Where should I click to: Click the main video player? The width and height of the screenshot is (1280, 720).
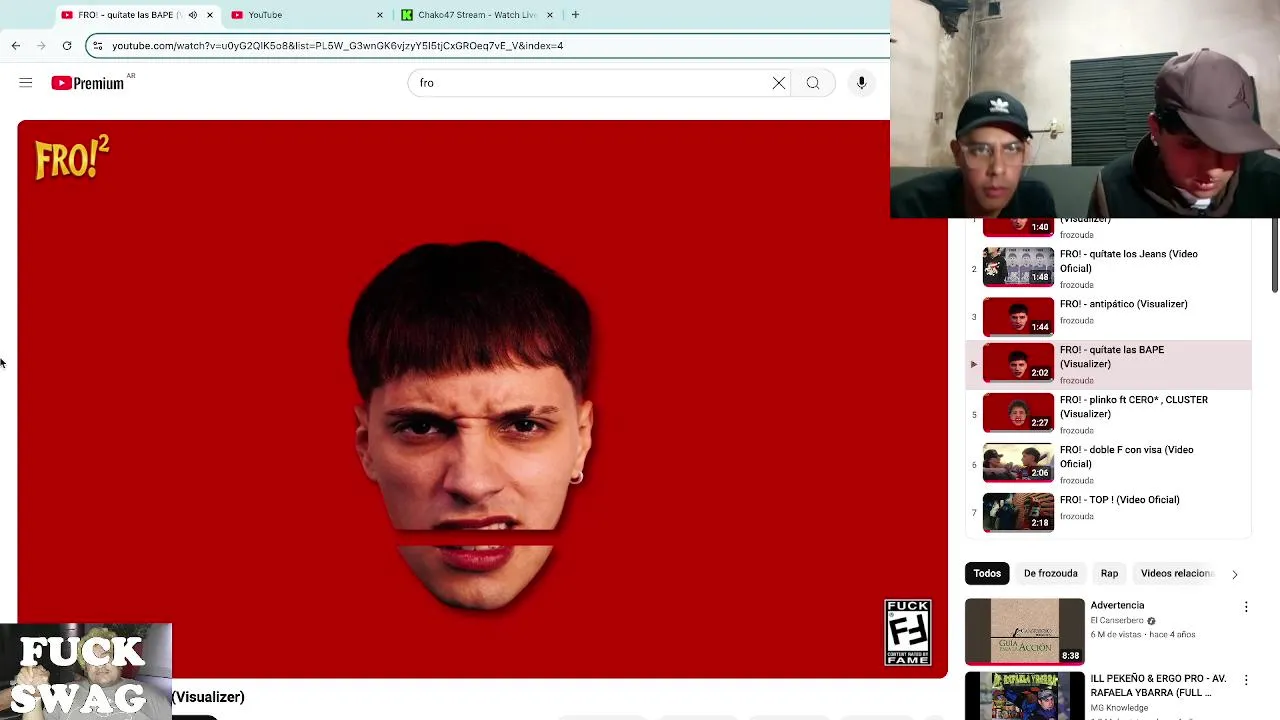tap(482, 399)
